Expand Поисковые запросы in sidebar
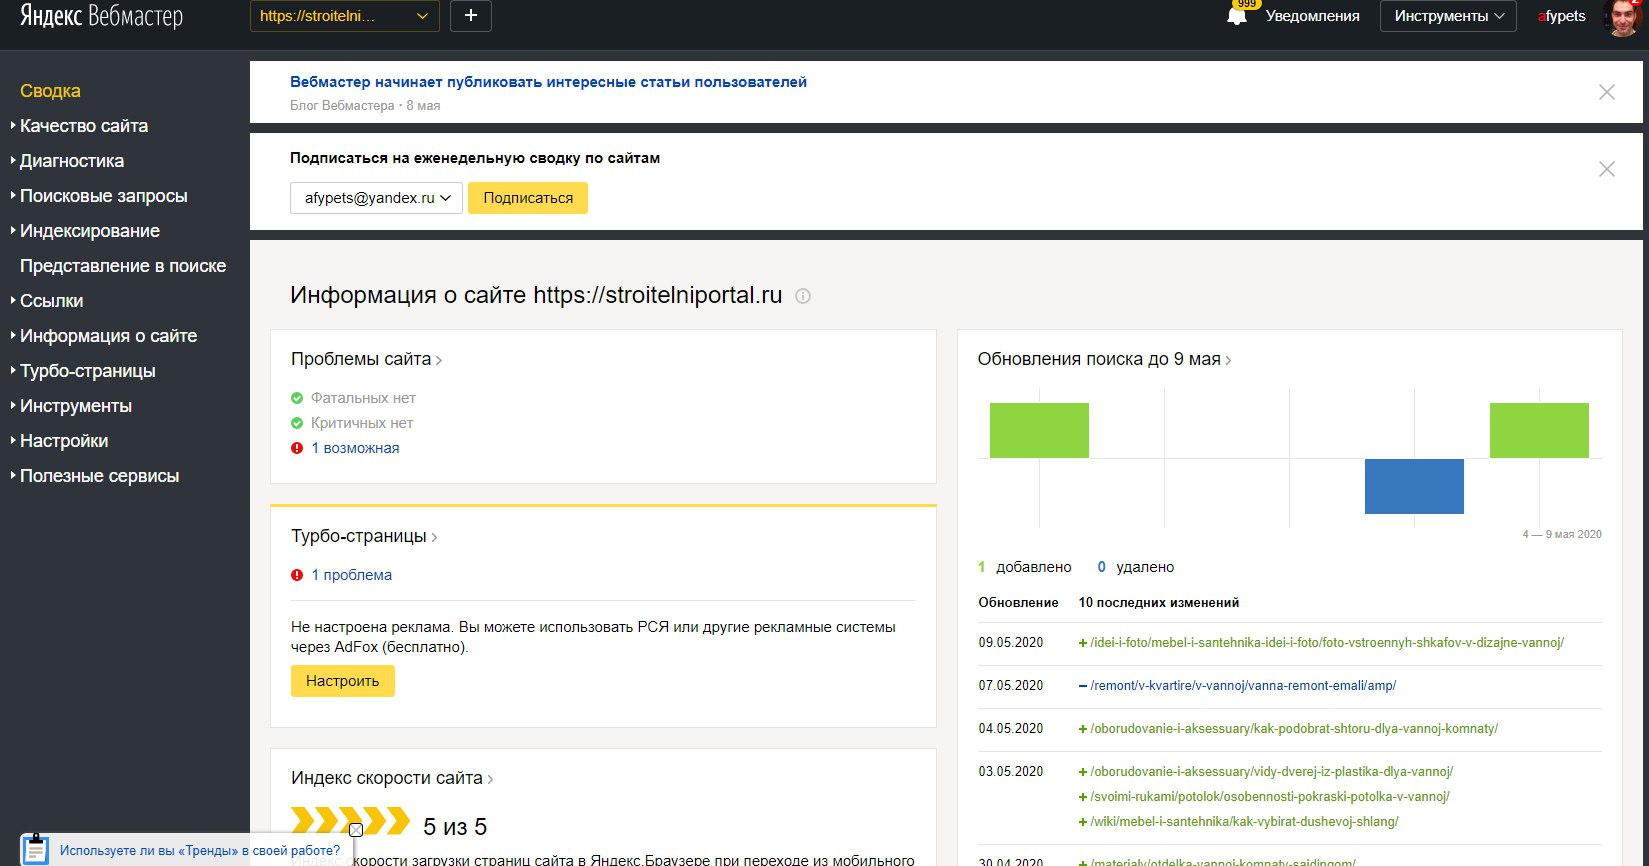This screenshot has width=1649, height=866. (104, 196)
